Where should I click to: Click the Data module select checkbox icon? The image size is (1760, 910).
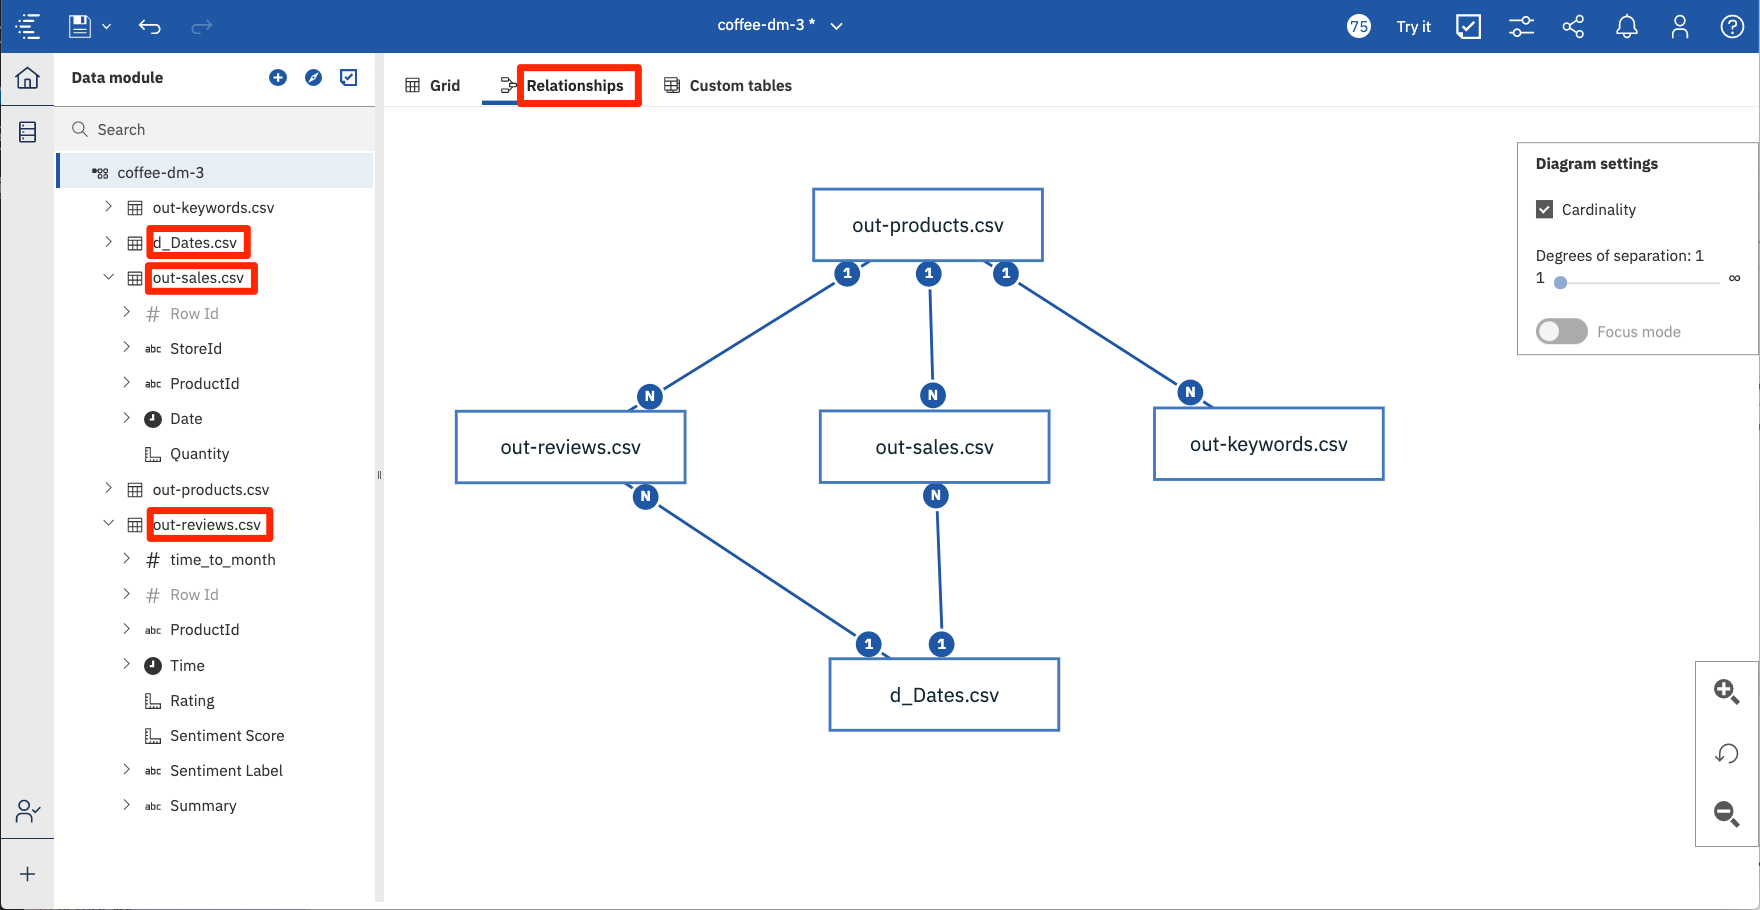tap(349, 77)
